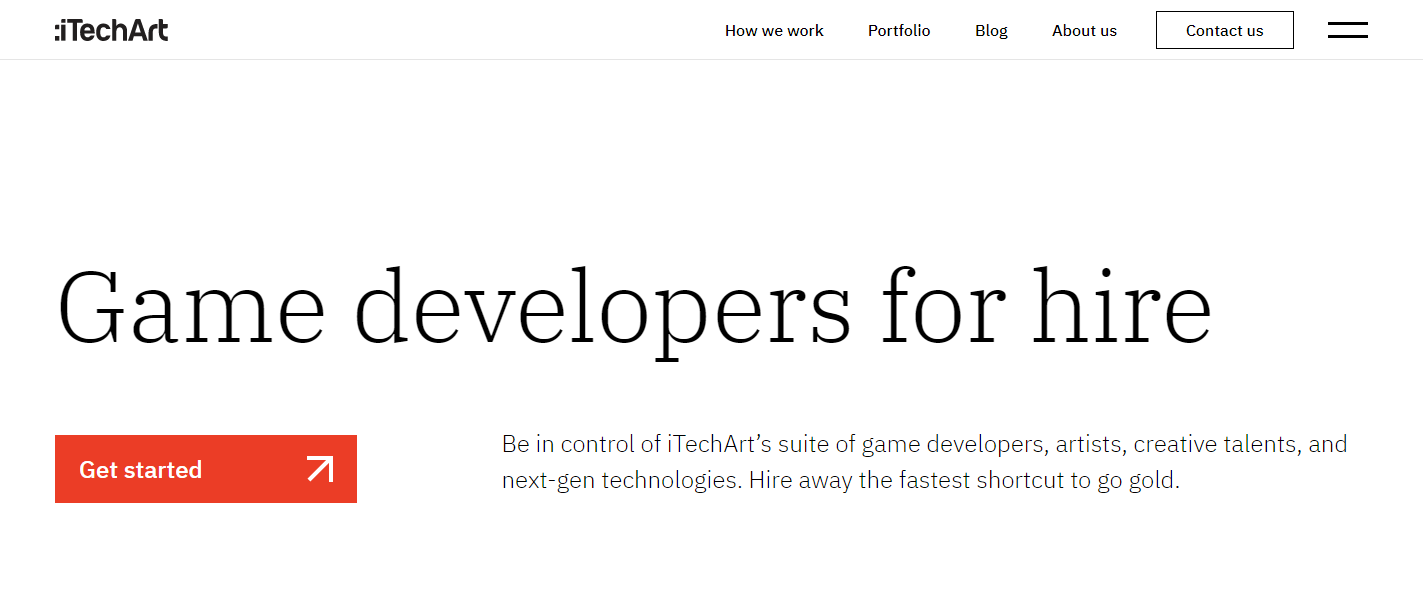Click the Contact us button
Image resolution: width=1423 pixels, height=601 pixels.
coord(1224,30)
